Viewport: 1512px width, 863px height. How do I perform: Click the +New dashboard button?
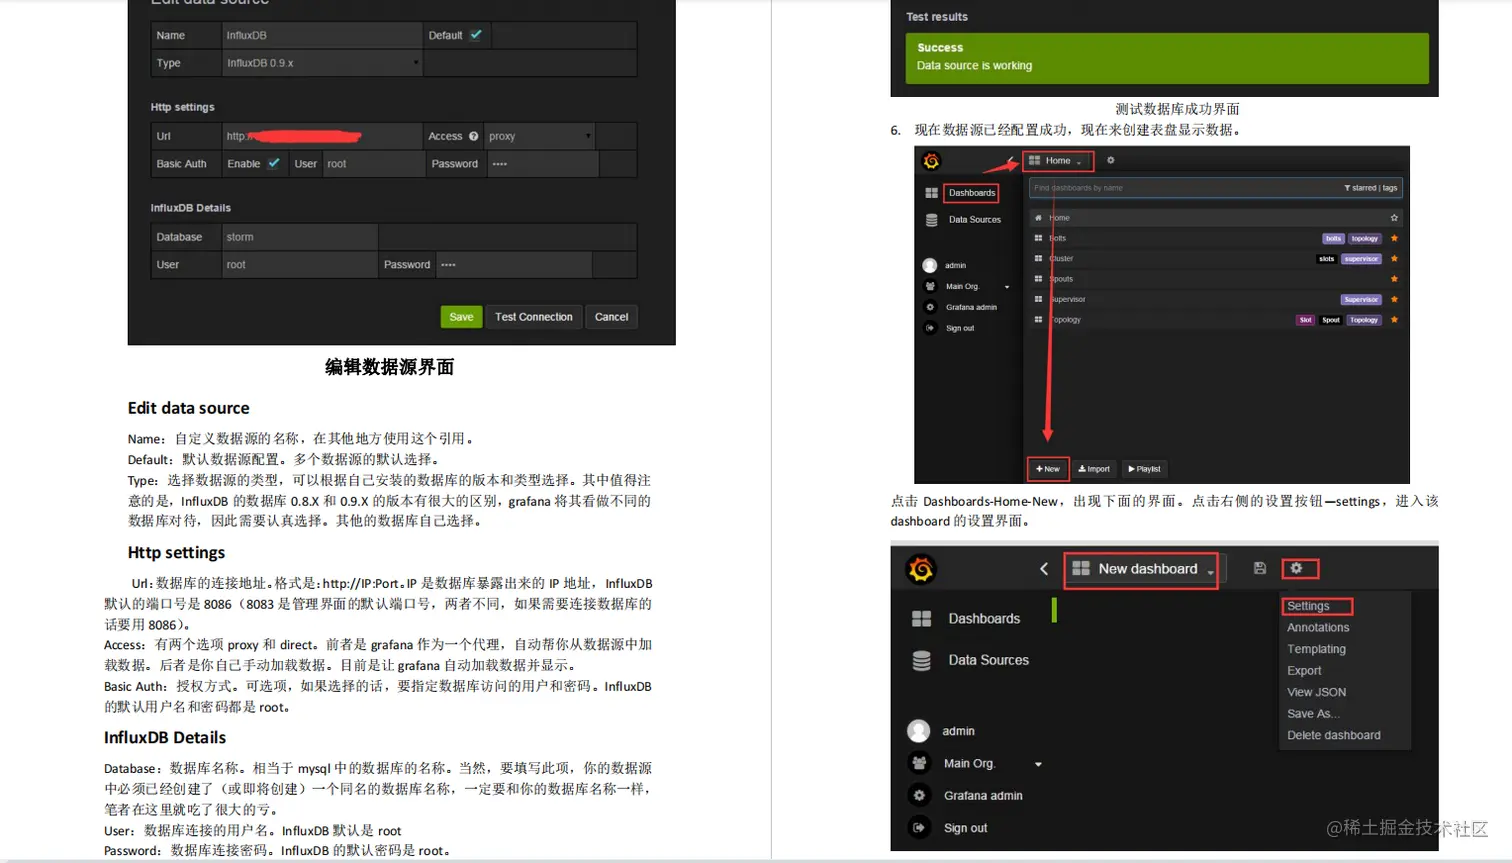[x=1047, y=468]
